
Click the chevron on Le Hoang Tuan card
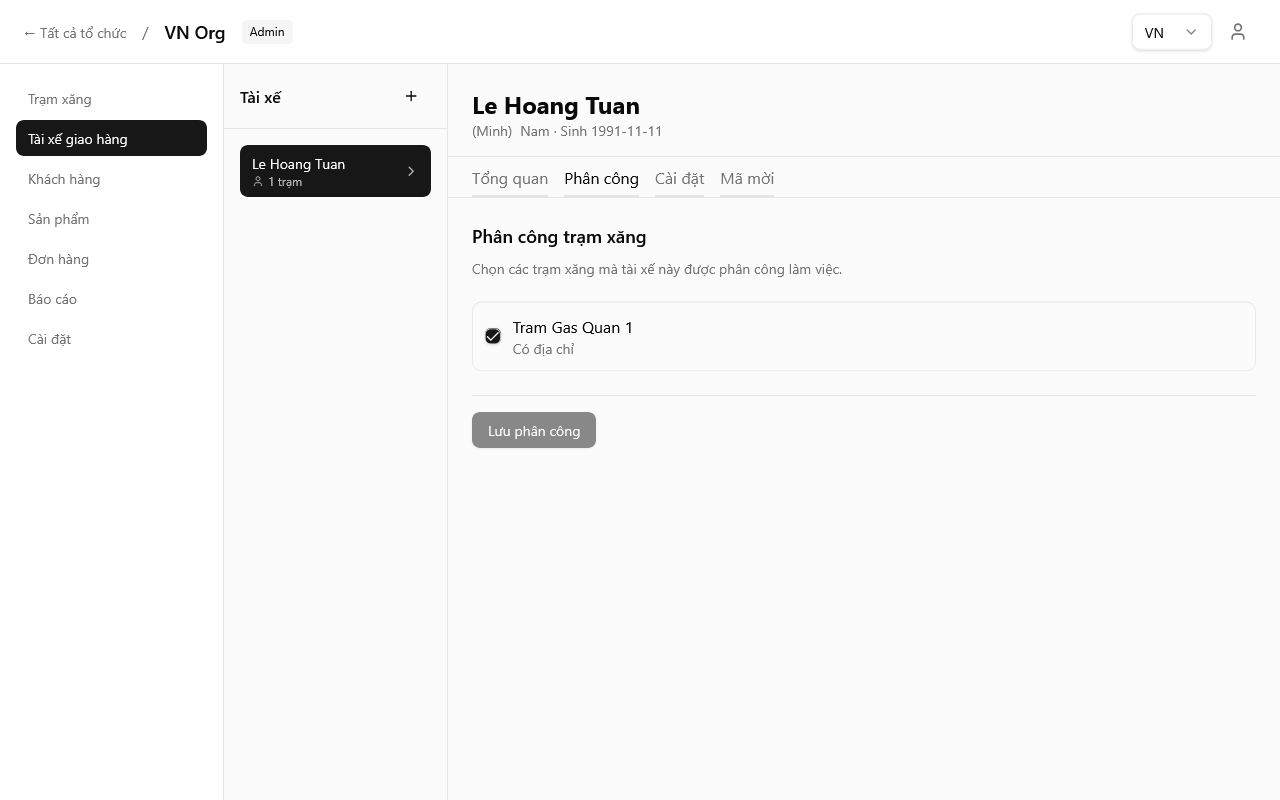coord(411,171)
